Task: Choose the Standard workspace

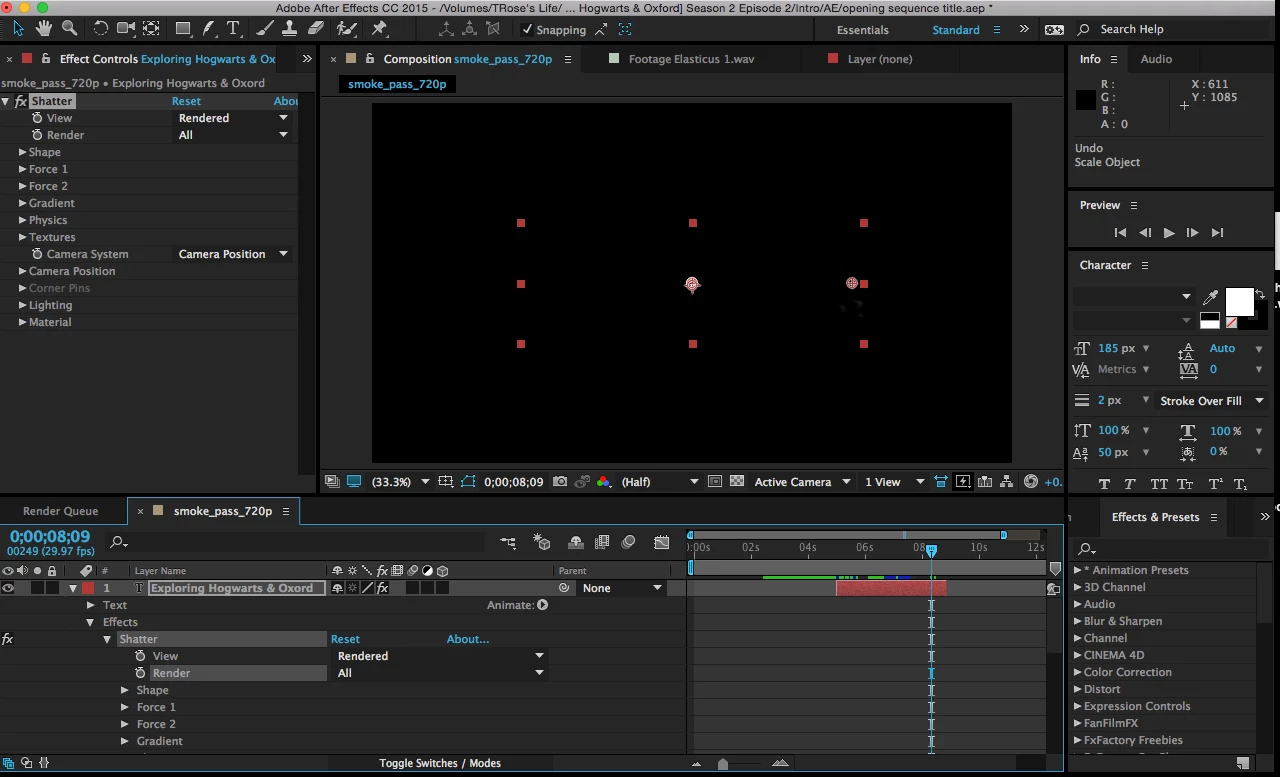Action: click(956, 30)
